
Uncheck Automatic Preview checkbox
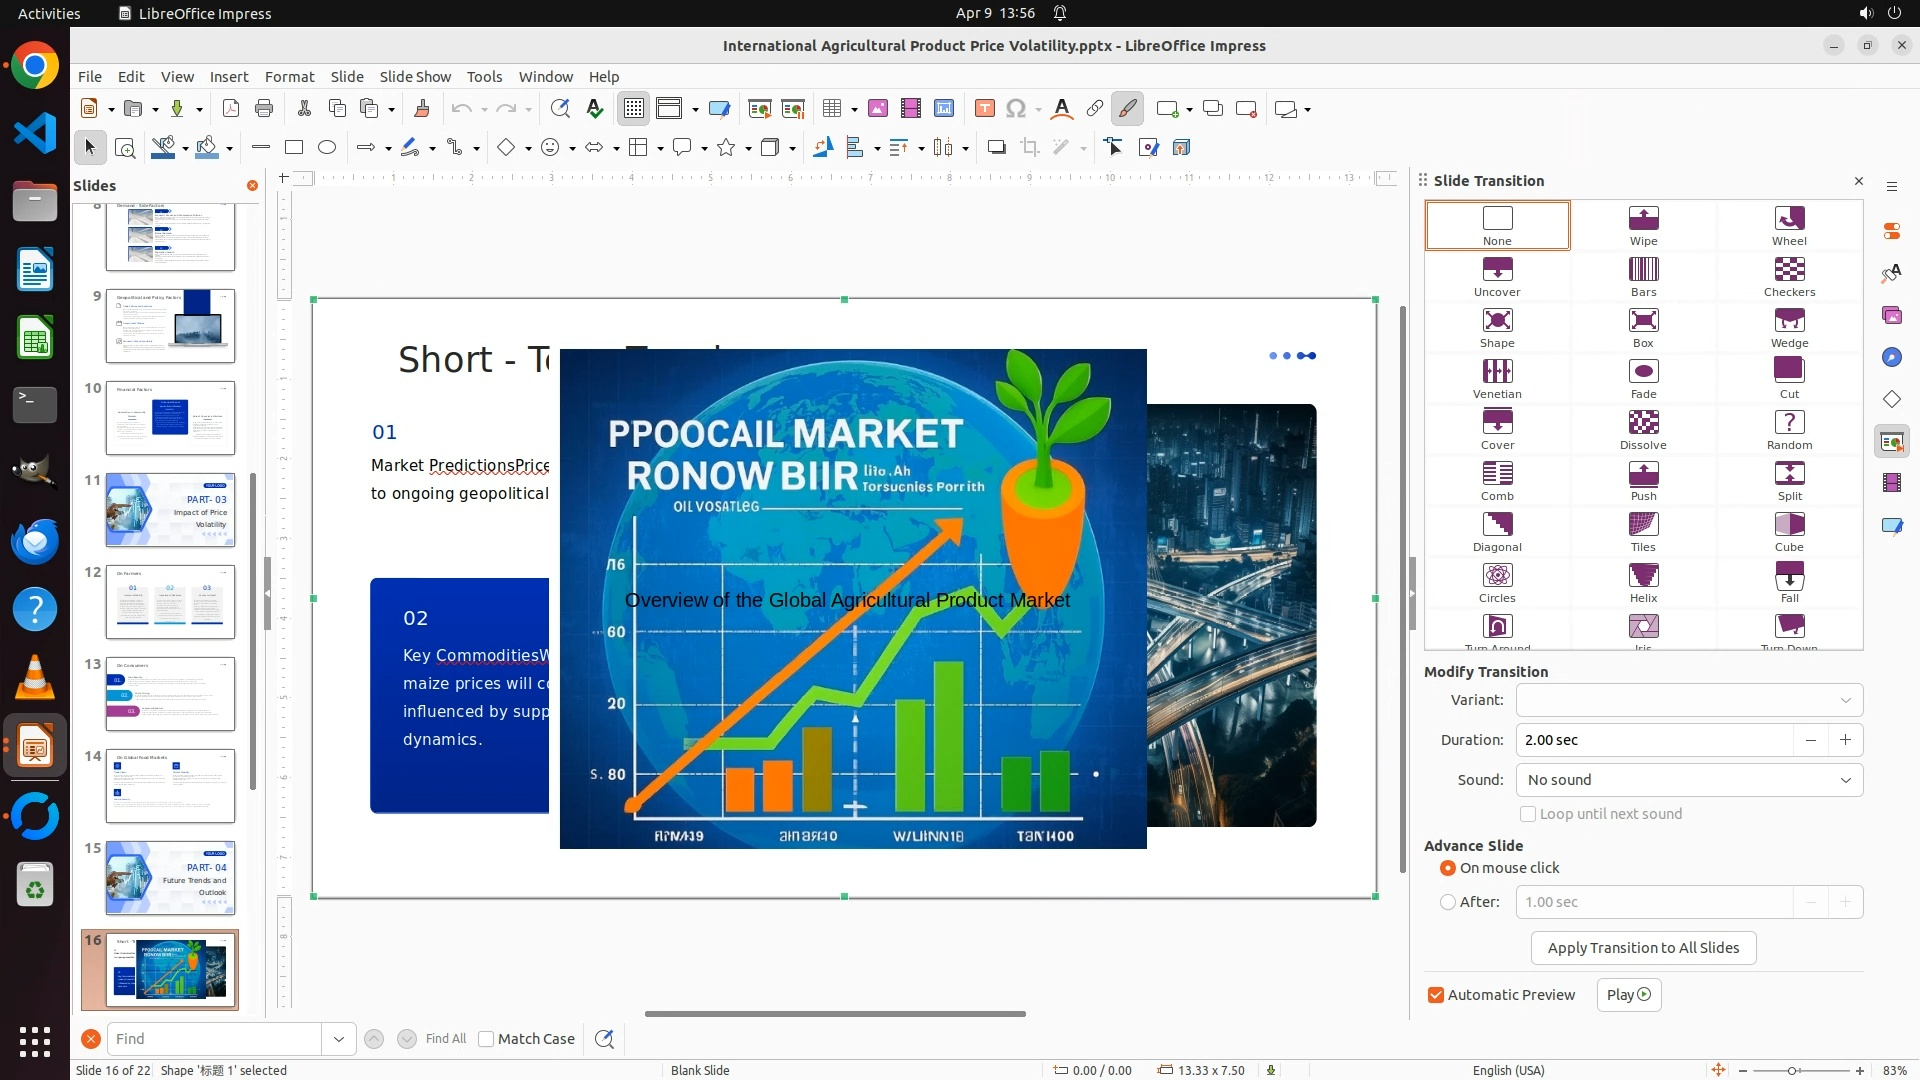pos(1436,995)
